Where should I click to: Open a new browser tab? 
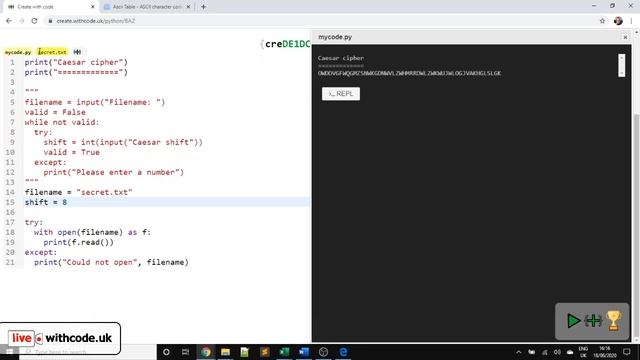(x=203, y=7)
